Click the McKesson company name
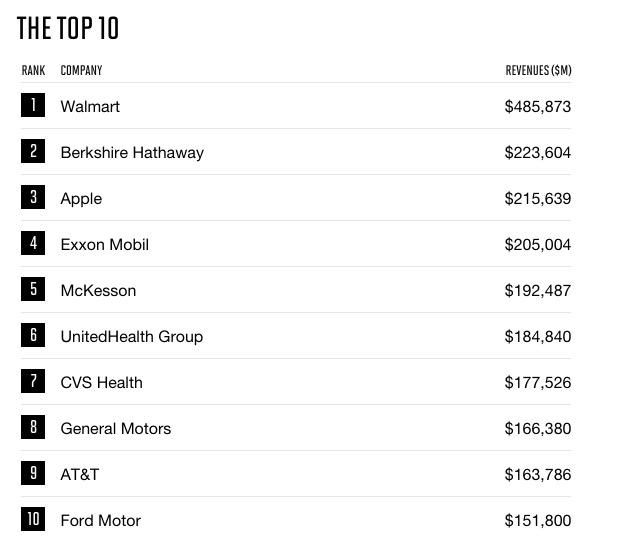Viewport: 618px width, 548px height. (98, 290)
